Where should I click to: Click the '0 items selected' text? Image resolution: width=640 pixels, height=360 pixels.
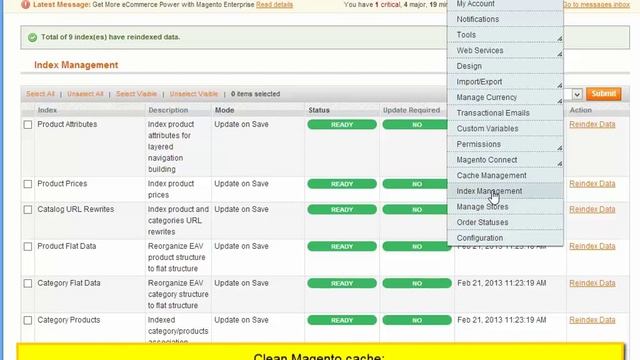[x=256, y=94]
